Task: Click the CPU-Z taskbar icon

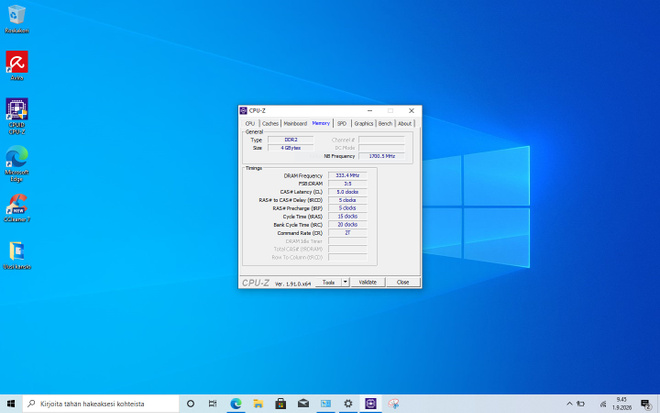Action: 371,404
